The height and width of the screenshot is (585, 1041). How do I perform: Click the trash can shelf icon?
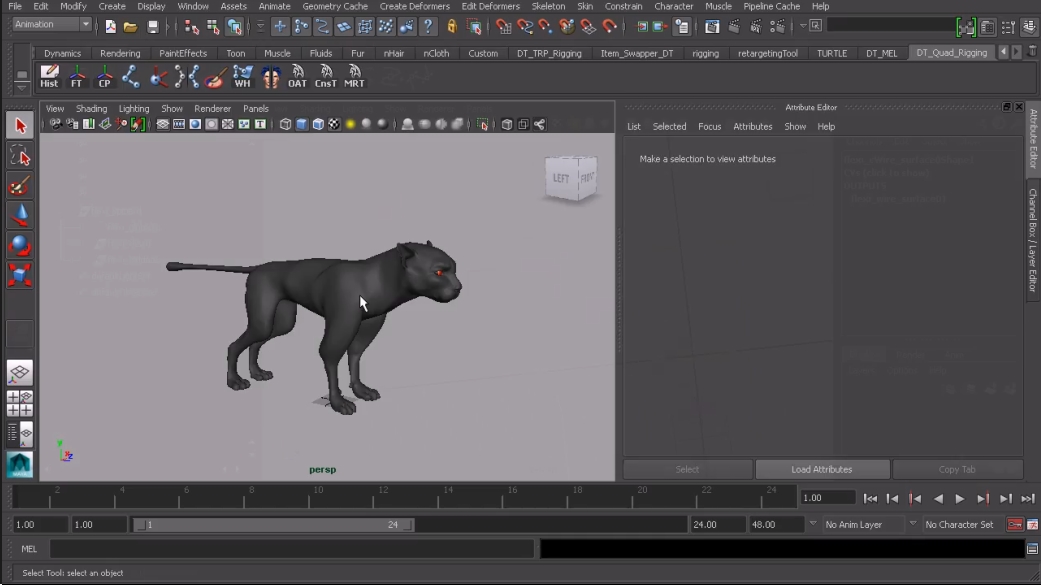coord(1032,52)
